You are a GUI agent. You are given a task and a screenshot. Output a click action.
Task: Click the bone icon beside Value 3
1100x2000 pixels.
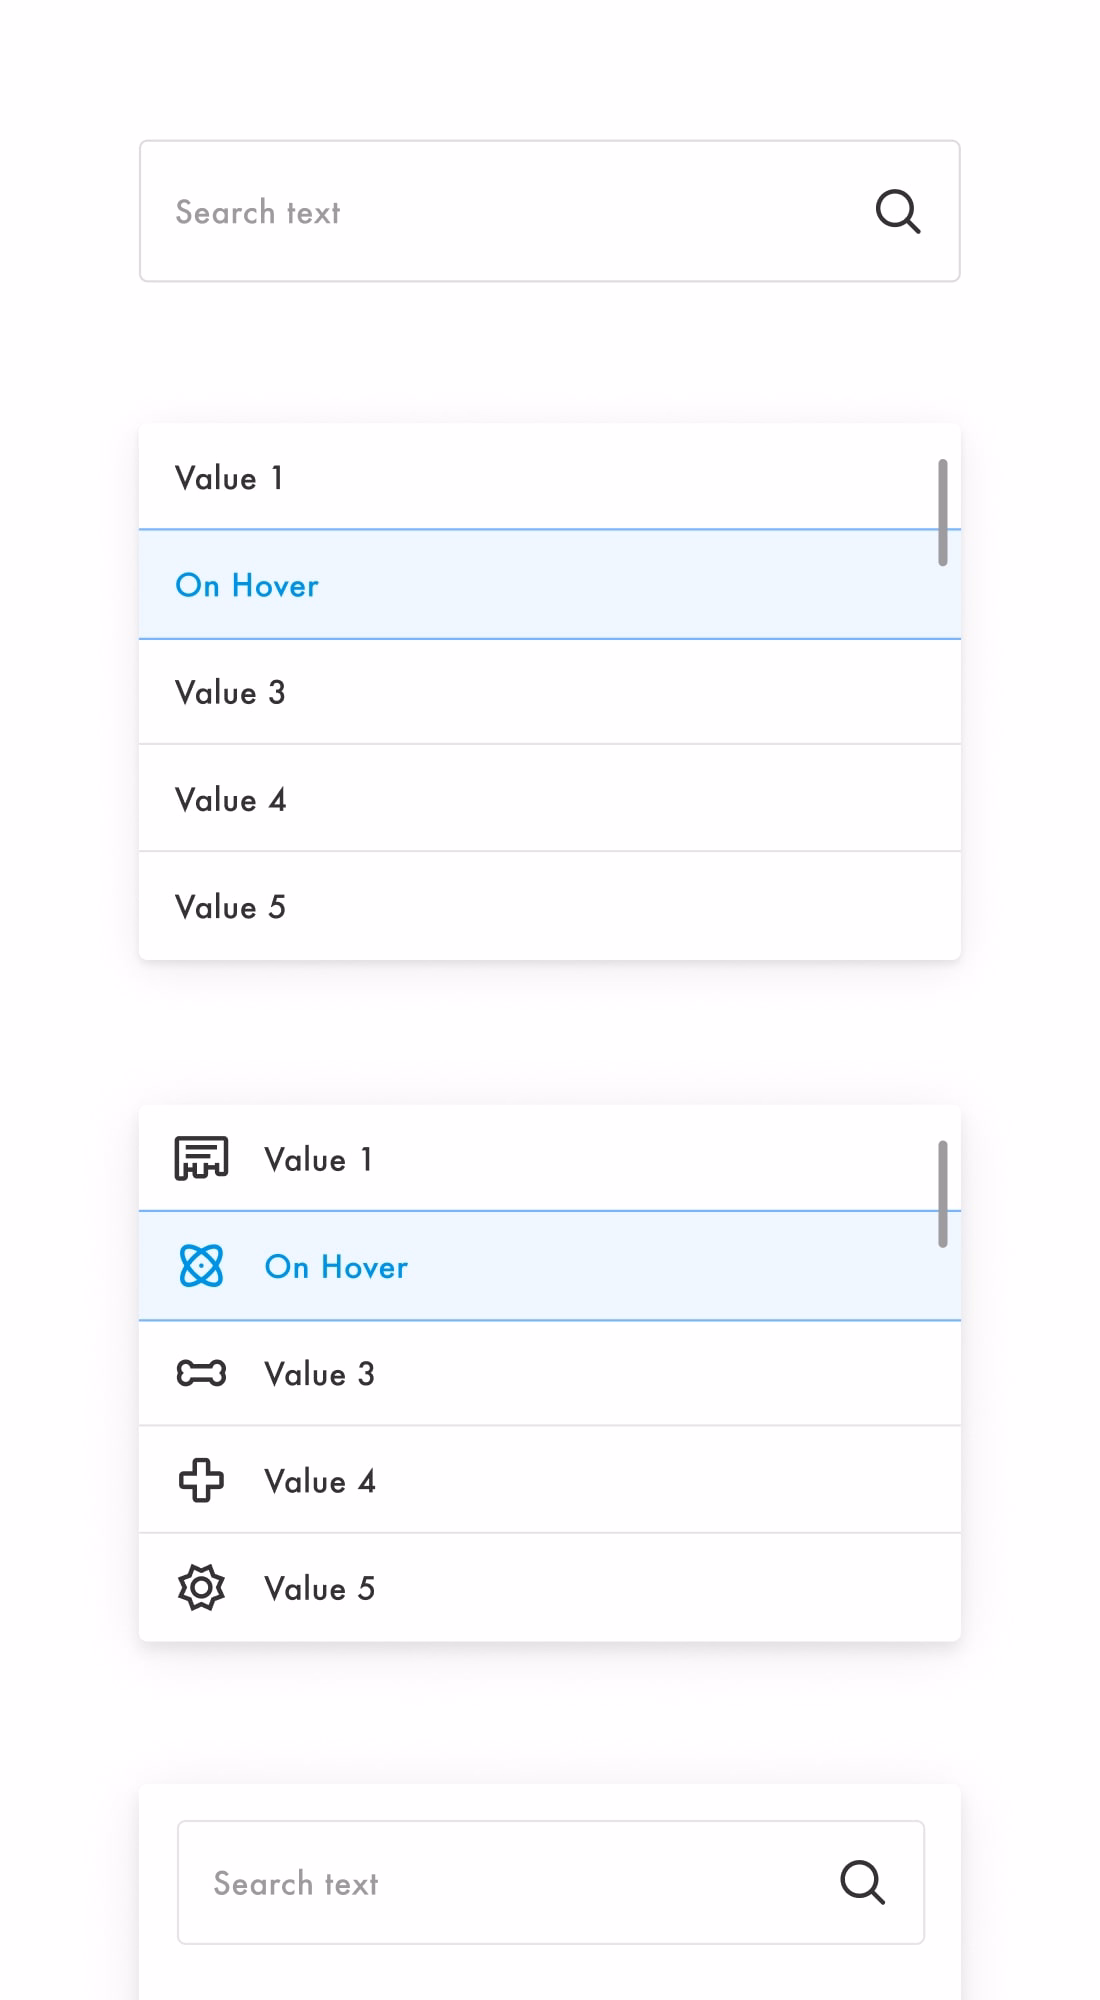click(x=201, y=1373)
